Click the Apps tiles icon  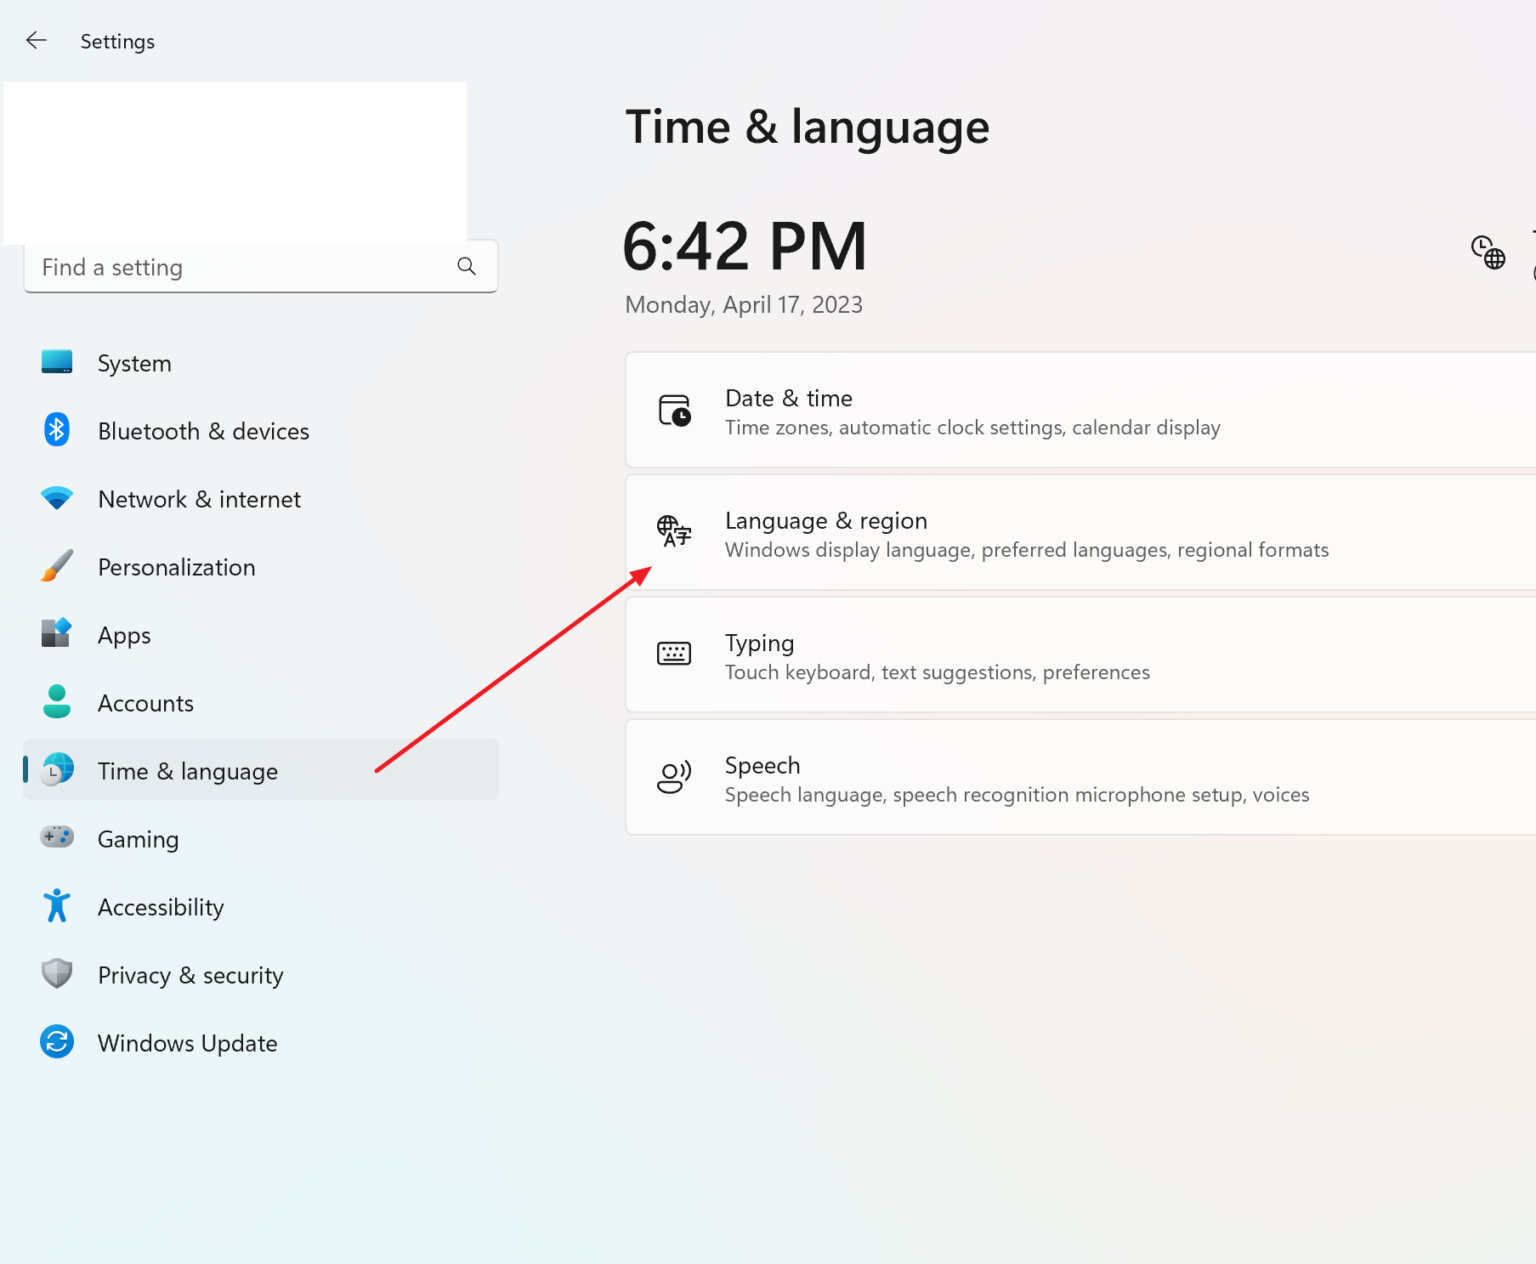coord(57,633)
